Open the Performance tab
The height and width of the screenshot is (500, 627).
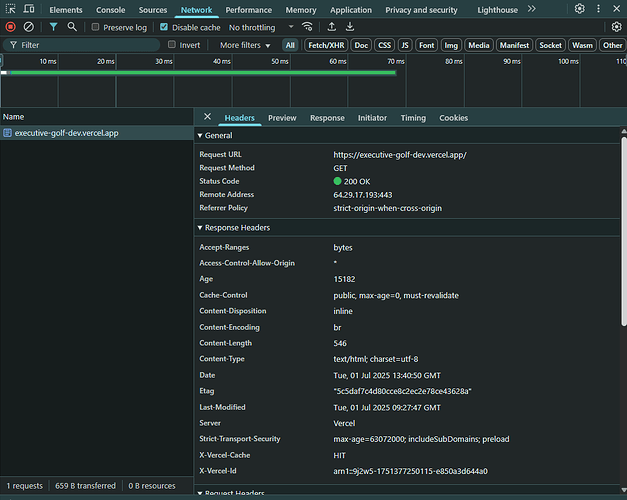[x=248, y=10]
